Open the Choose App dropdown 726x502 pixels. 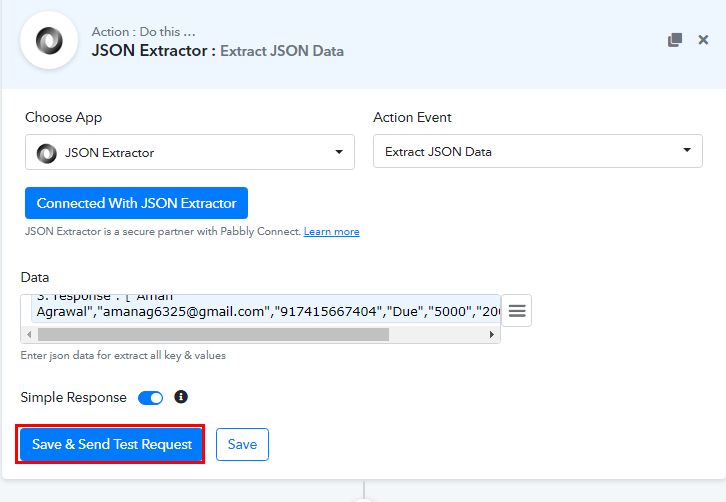tap(190, 152)
